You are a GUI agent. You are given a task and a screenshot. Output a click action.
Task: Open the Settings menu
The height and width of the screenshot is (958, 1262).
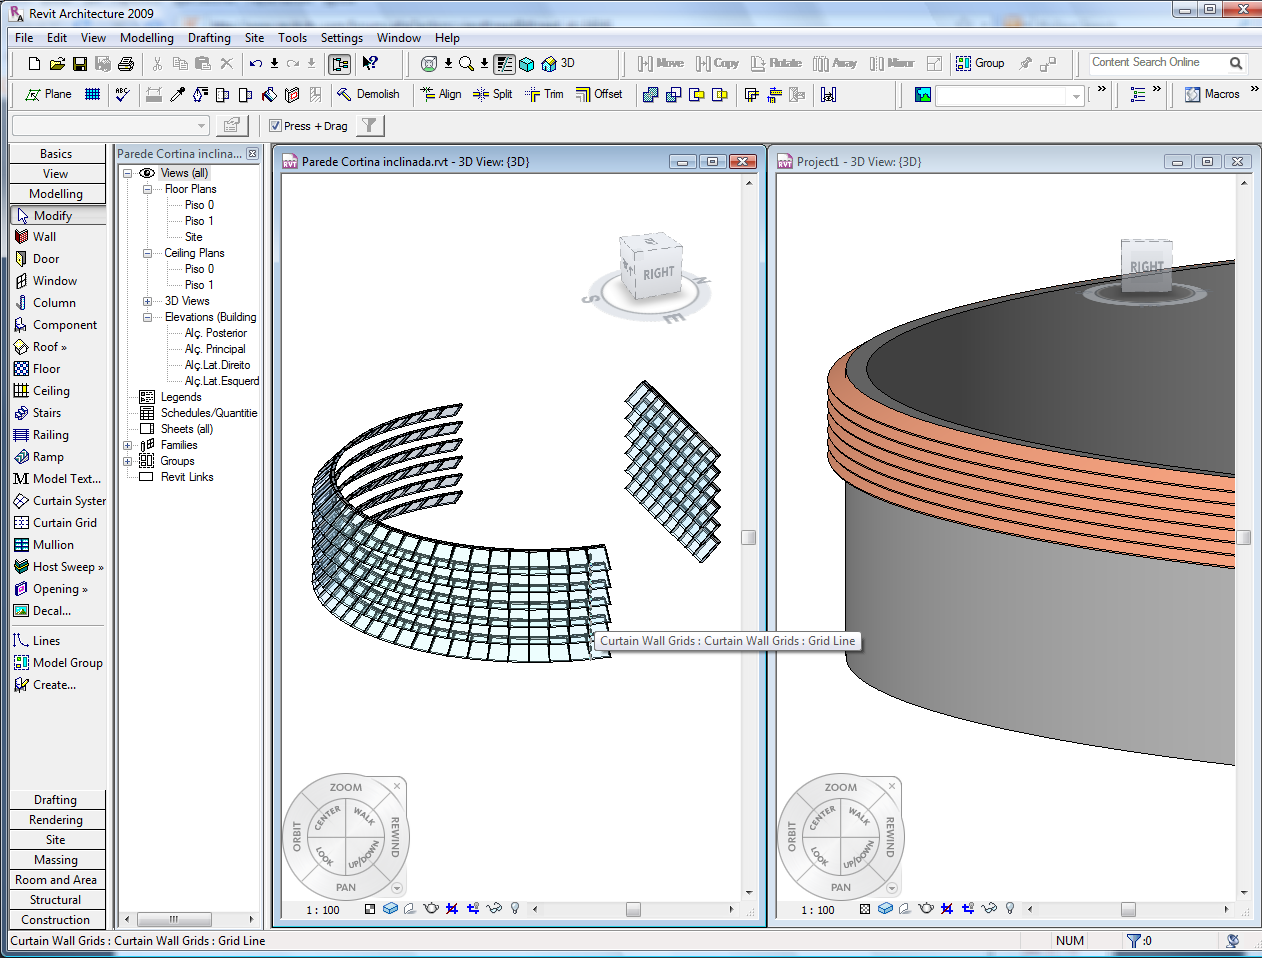click(341, 38)
